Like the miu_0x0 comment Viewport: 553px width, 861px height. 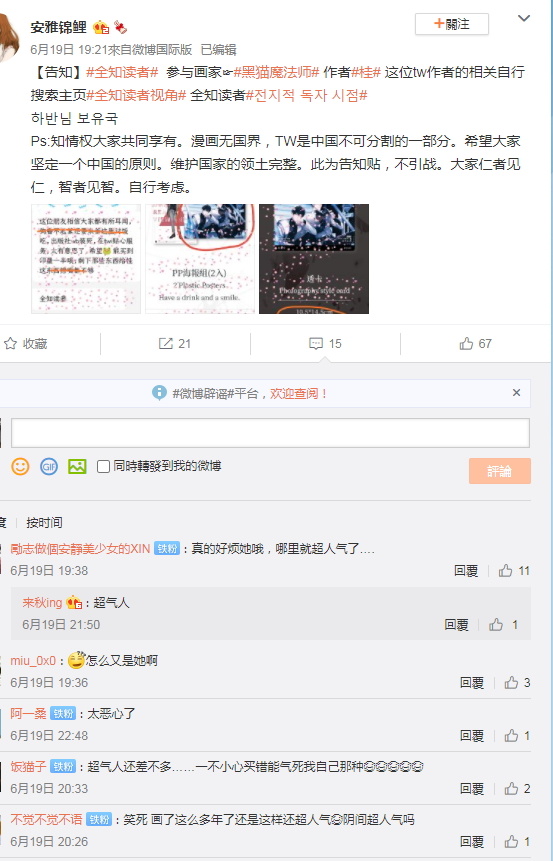(x=517, y=683)
